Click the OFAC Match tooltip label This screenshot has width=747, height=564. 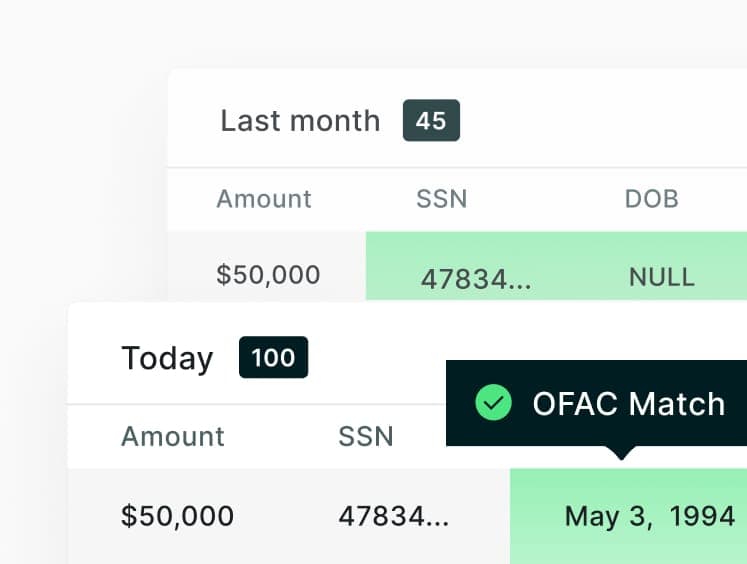tap(629, 404)
